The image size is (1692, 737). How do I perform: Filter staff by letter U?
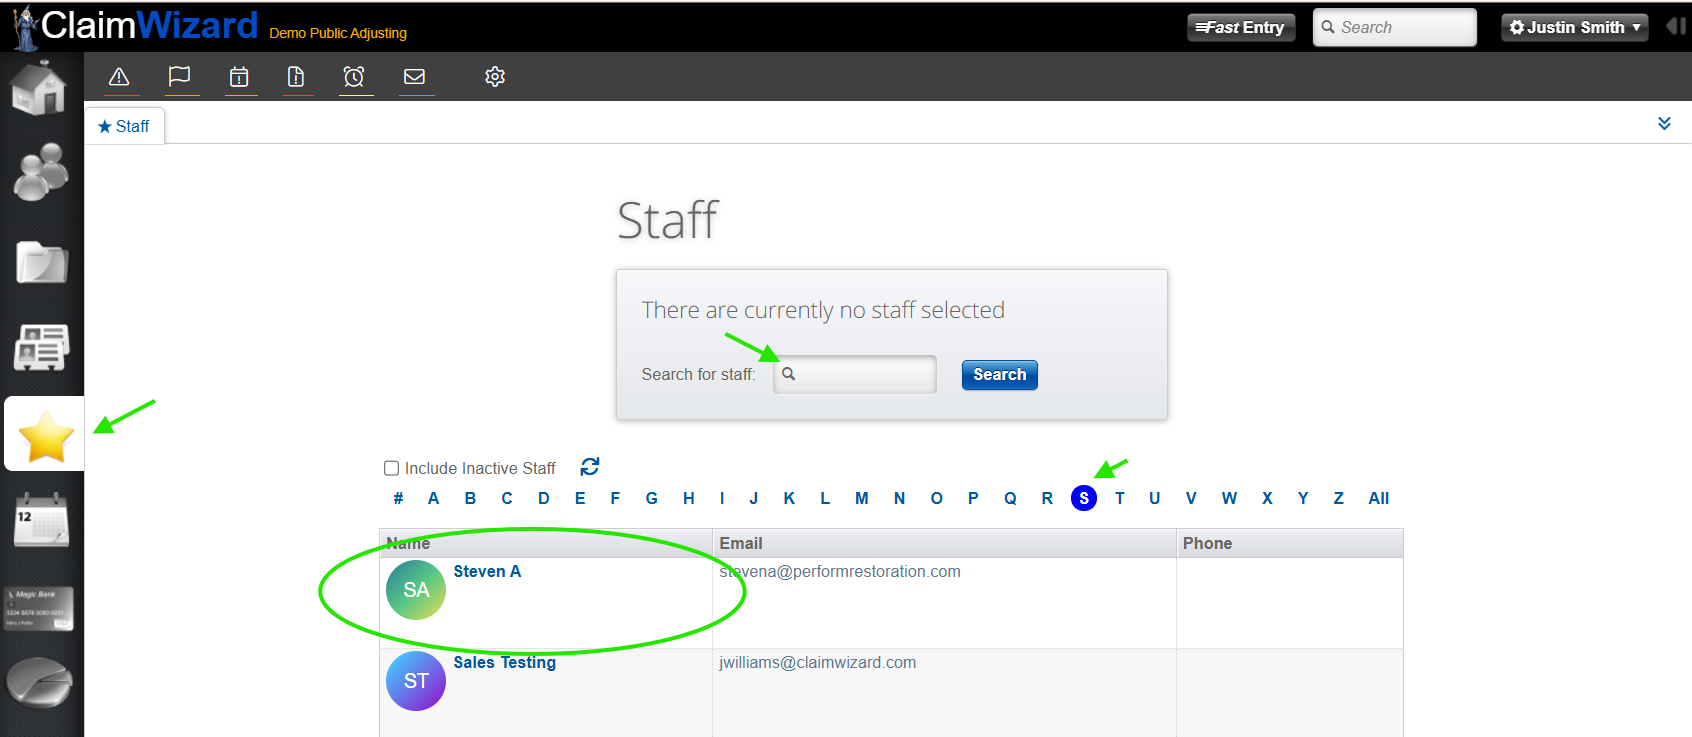pos(1155,498)
